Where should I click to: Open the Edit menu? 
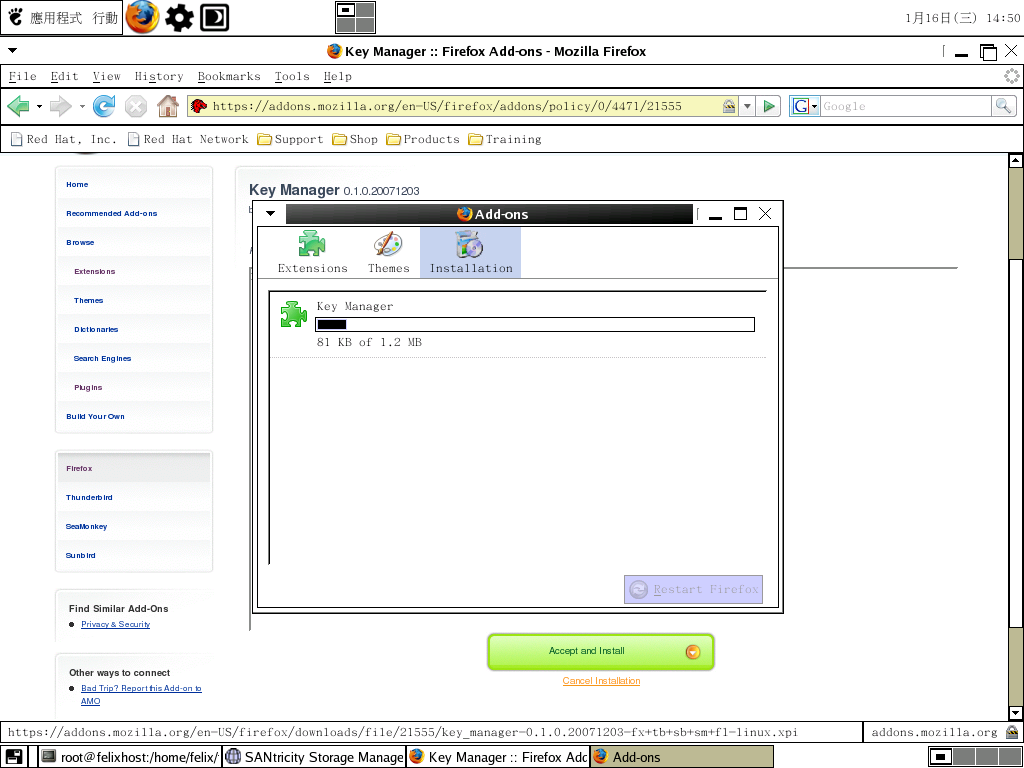[x=65, y=76]
